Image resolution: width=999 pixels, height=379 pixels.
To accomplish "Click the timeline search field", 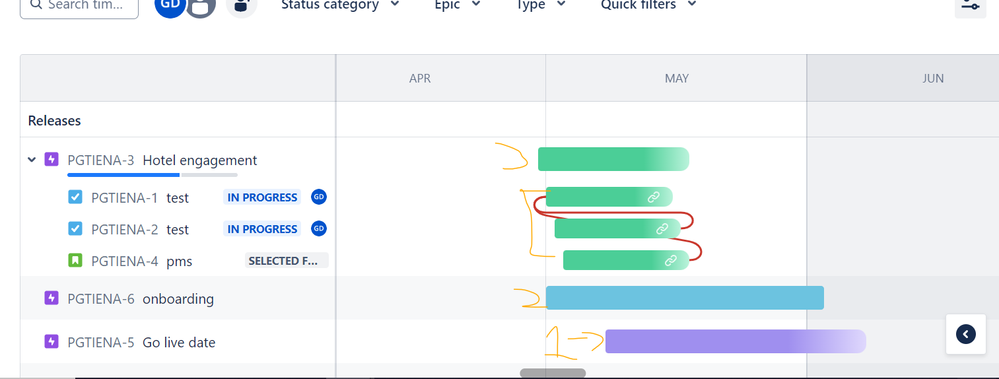I will 79,6.
